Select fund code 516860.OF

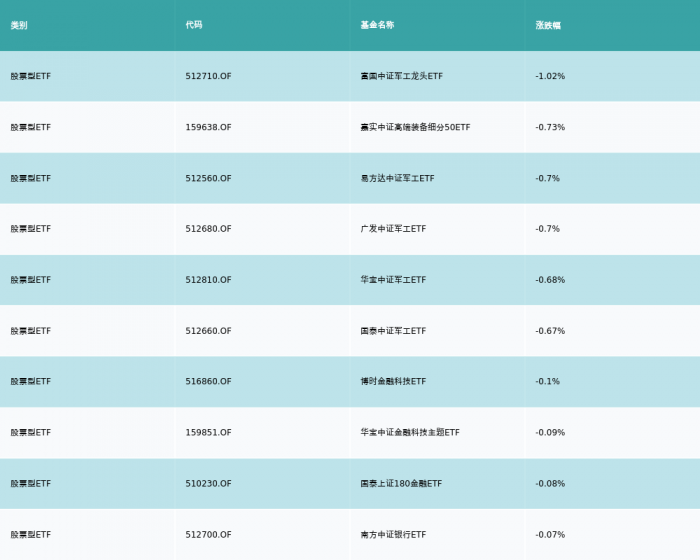208,381
